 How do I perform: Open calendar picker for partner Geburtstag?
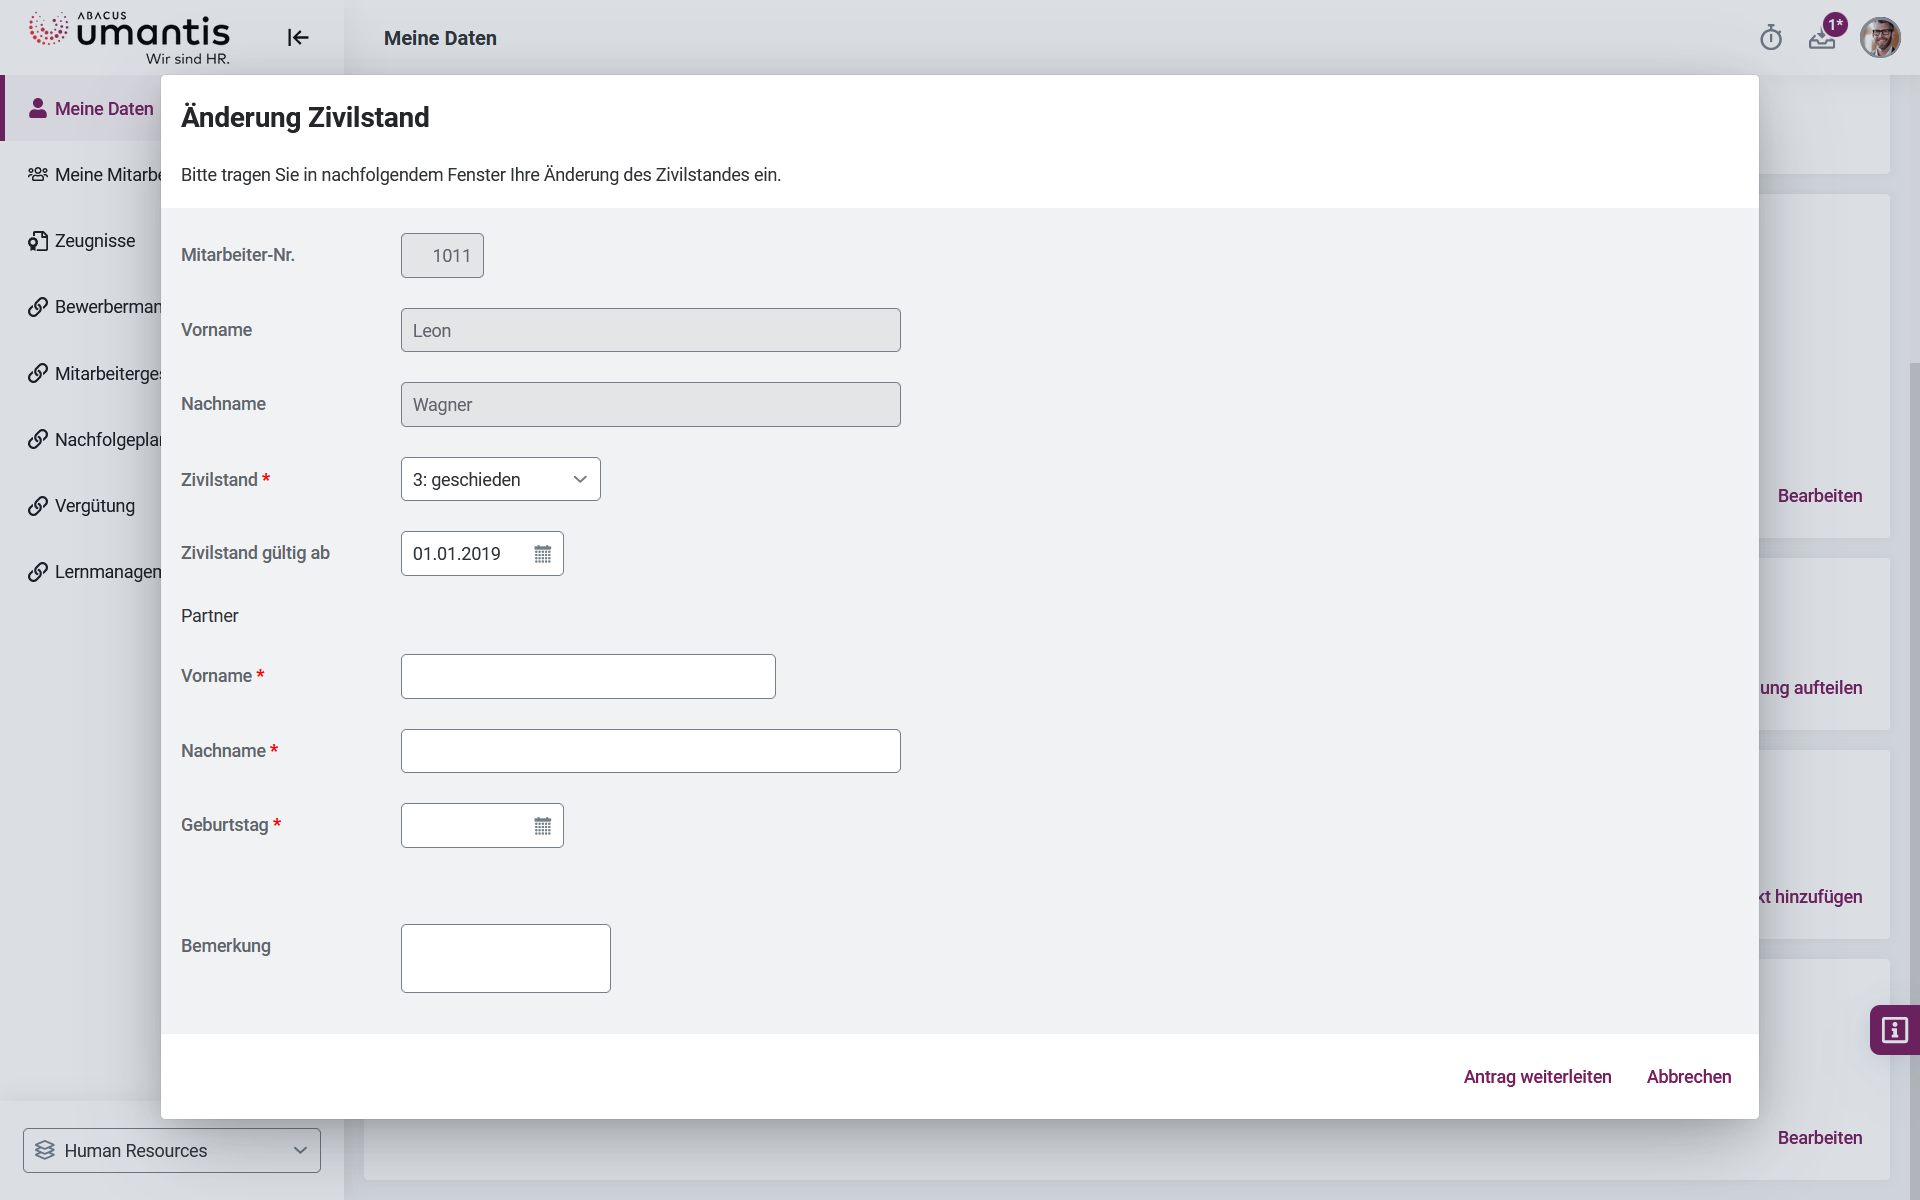pyautogui.click(x=542, y=826)
